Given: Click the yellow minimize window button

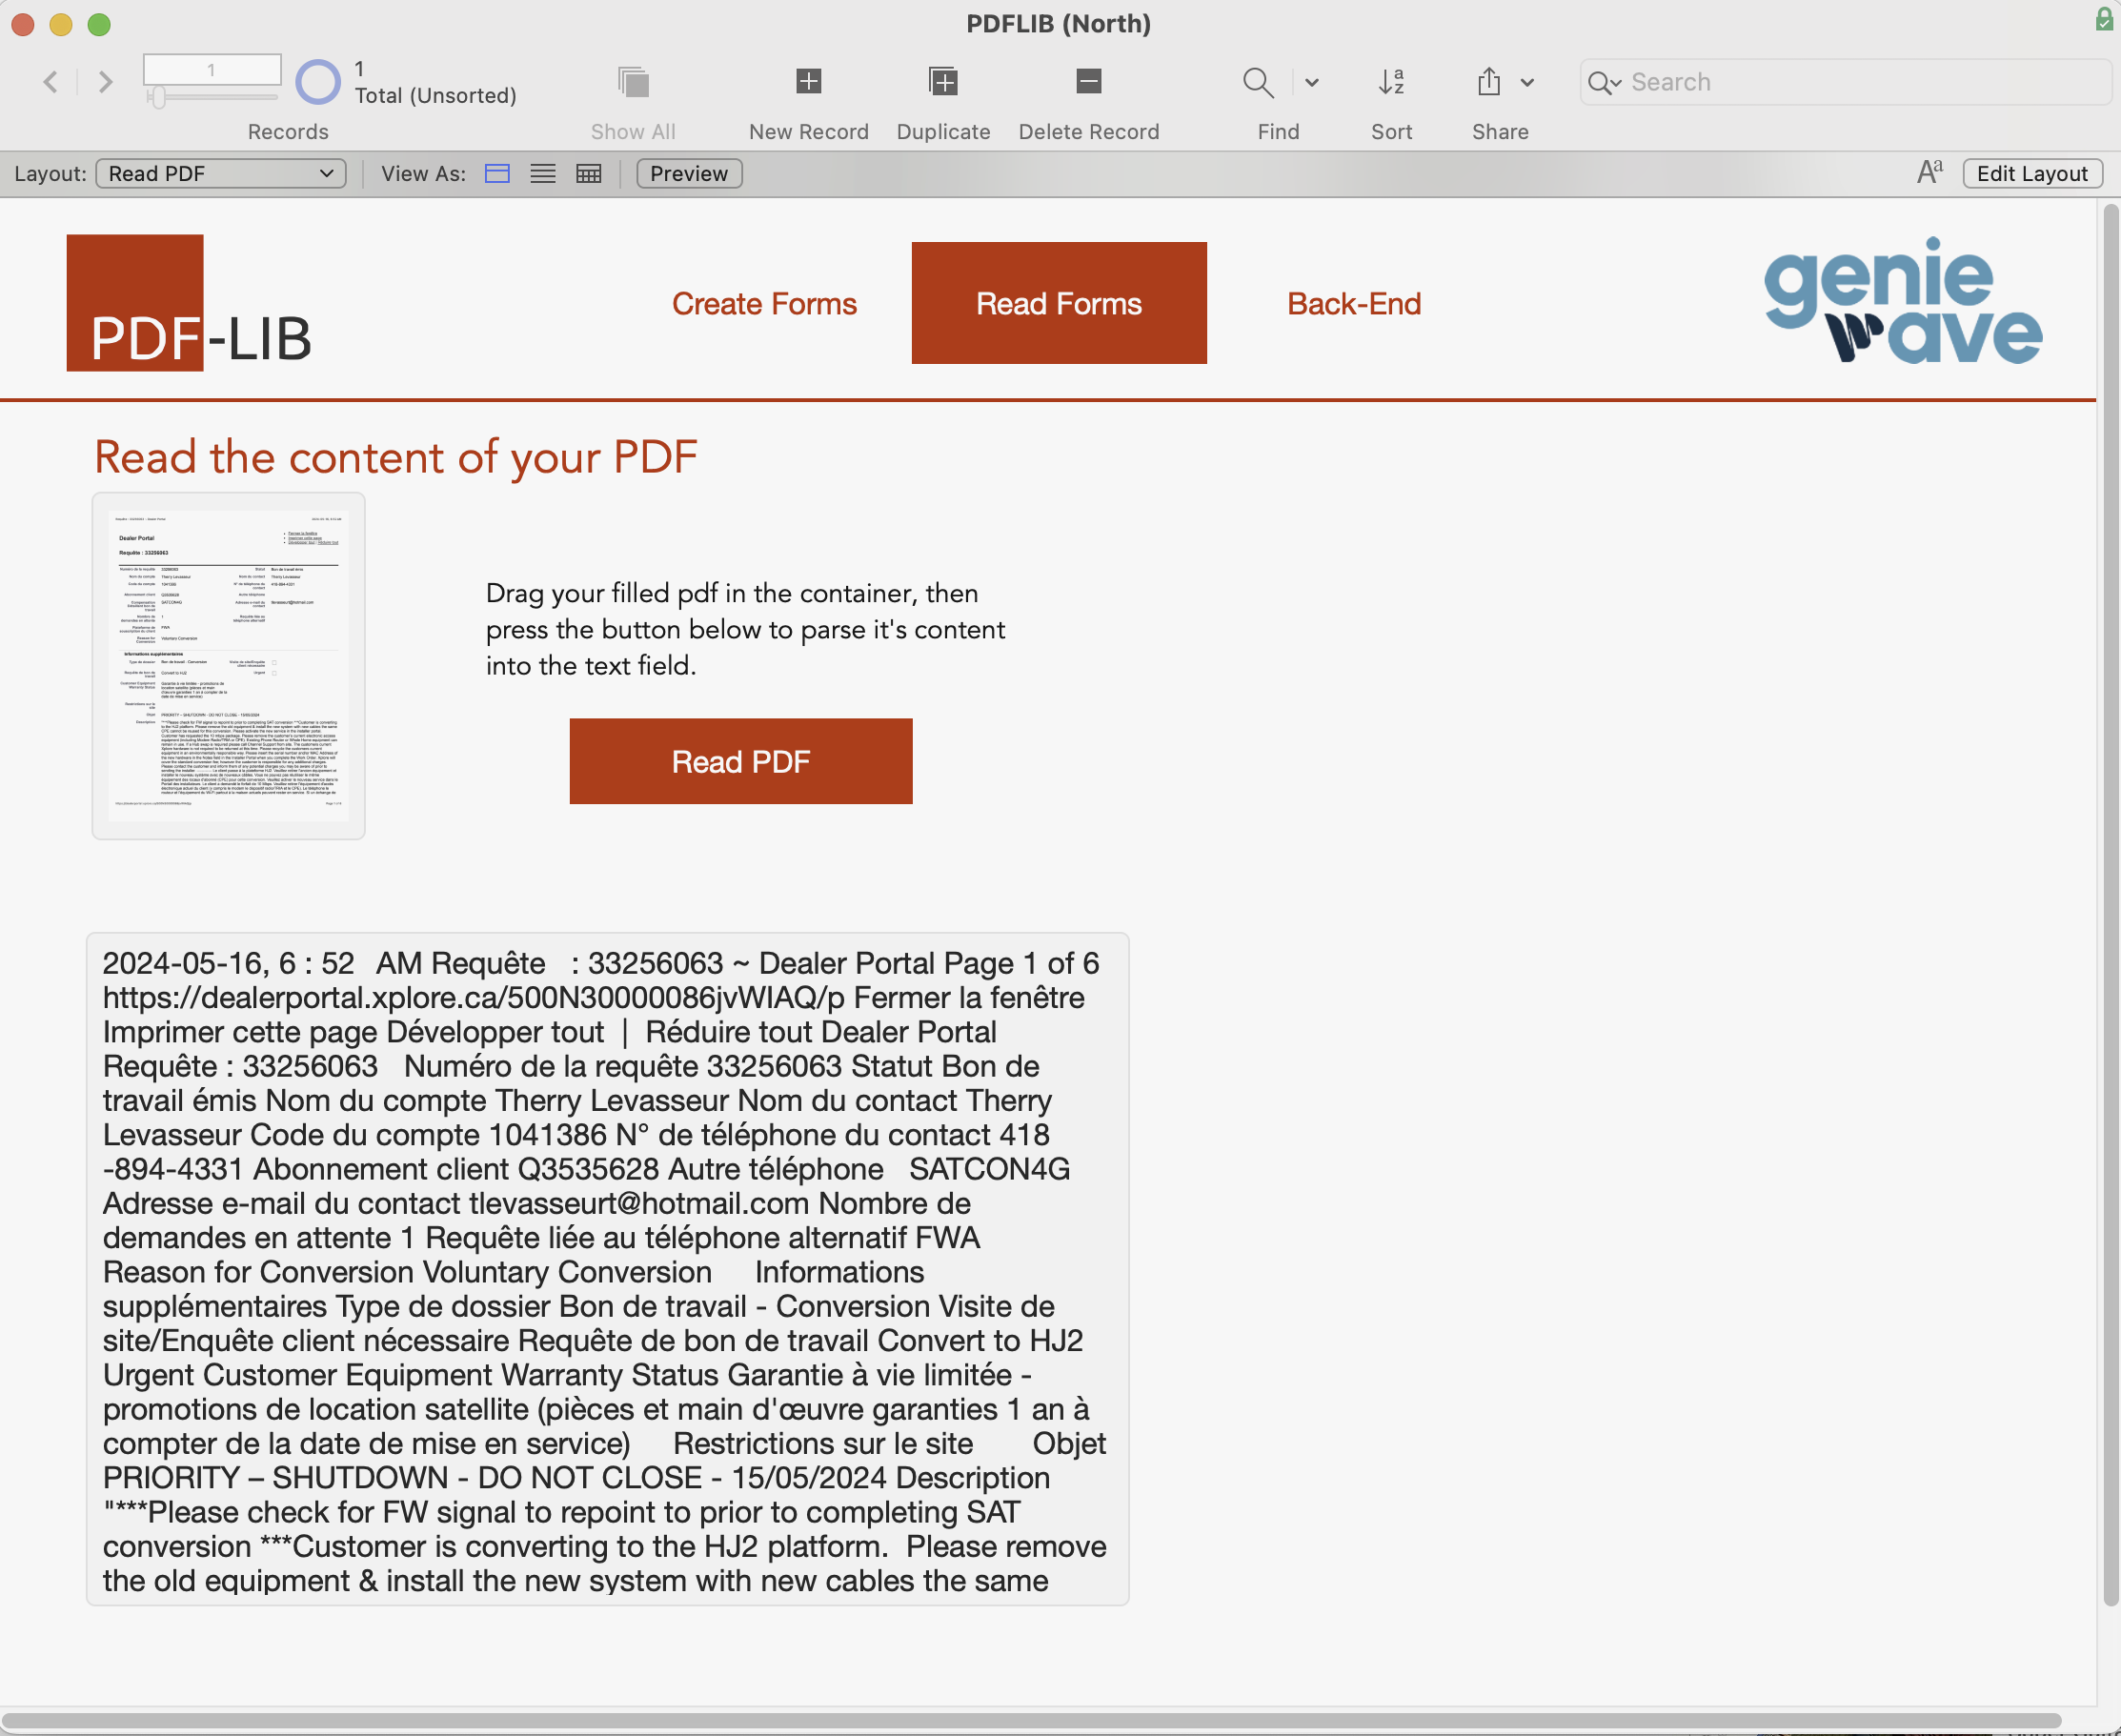Looking at the screenshot, I should [61, 24].
